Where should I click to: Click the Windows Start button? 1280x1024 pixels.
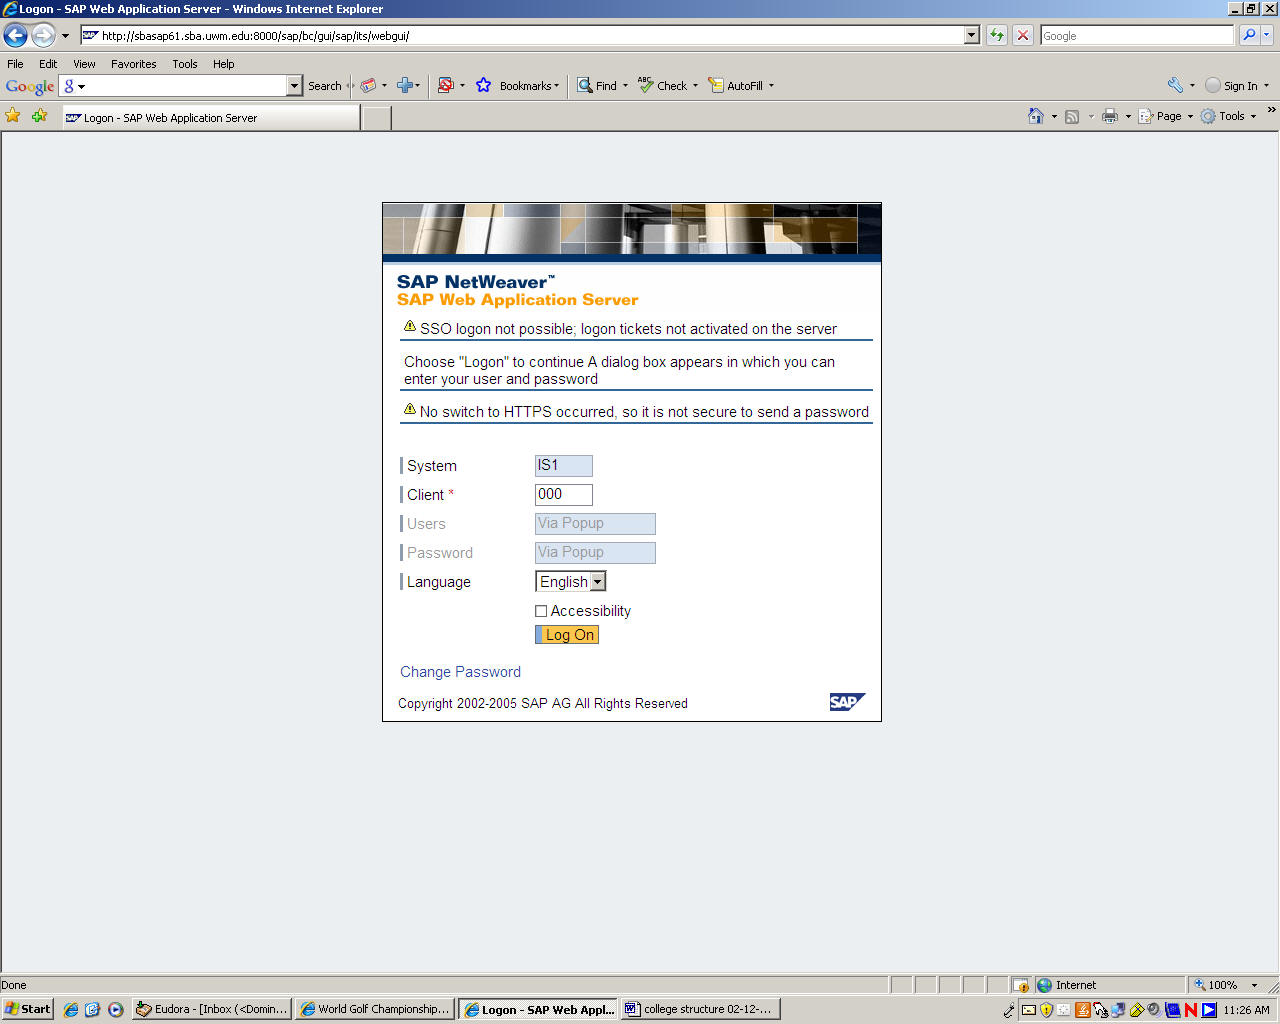tap(27, 1009)
